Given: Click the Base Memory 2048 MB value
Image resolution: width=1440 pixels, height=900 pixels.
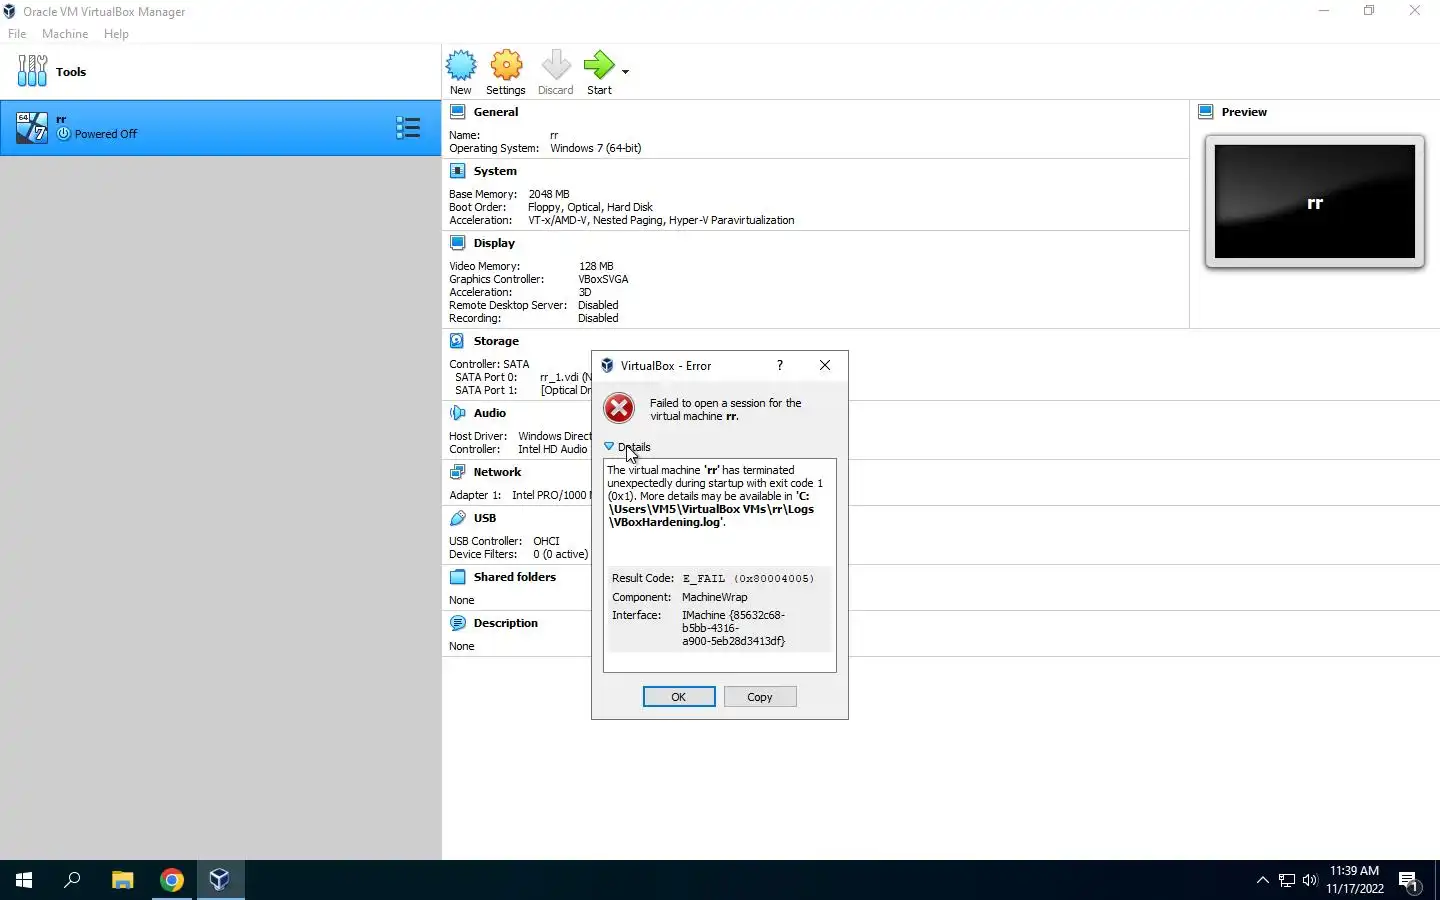Looking at the screenshot, I should pyautogui.click(x=549, y=194).
